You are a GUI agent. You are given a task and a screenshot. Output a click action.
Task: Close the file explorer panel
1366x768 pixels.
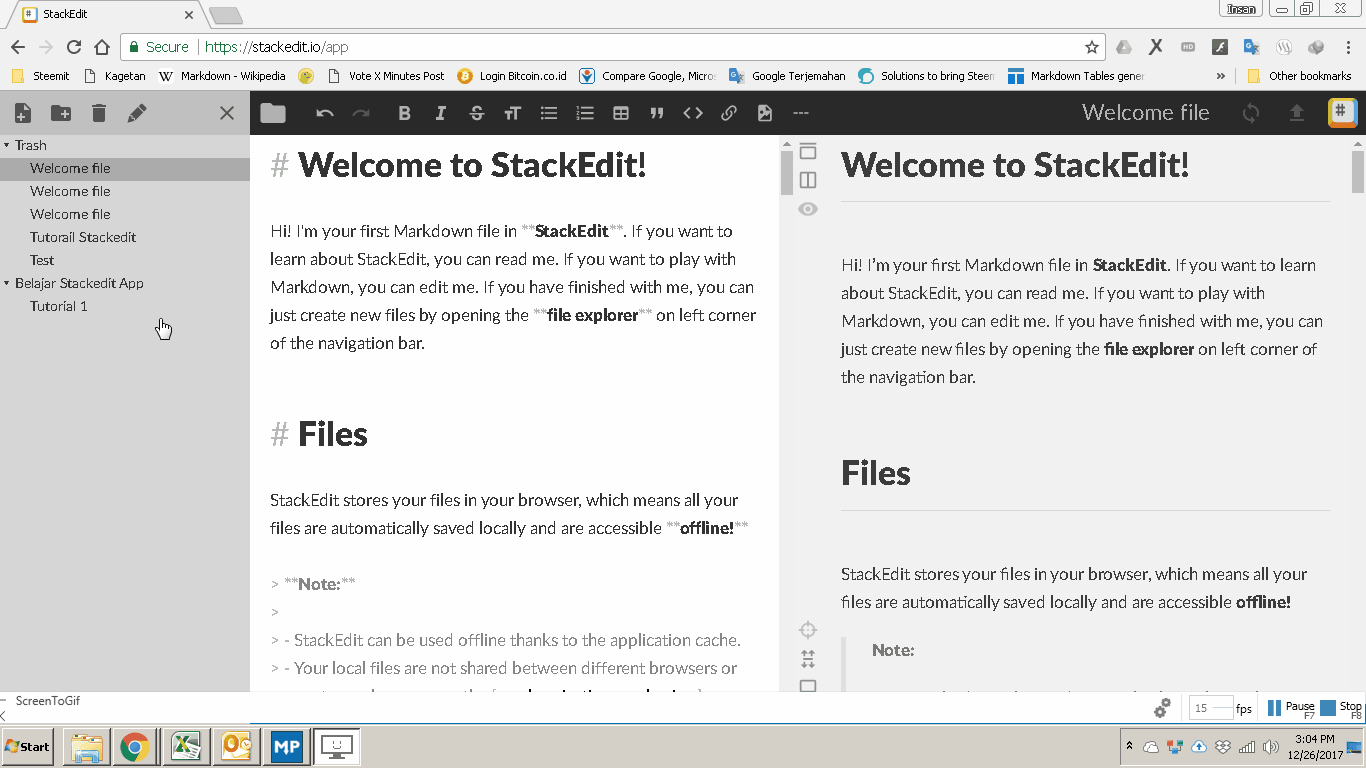227,113
